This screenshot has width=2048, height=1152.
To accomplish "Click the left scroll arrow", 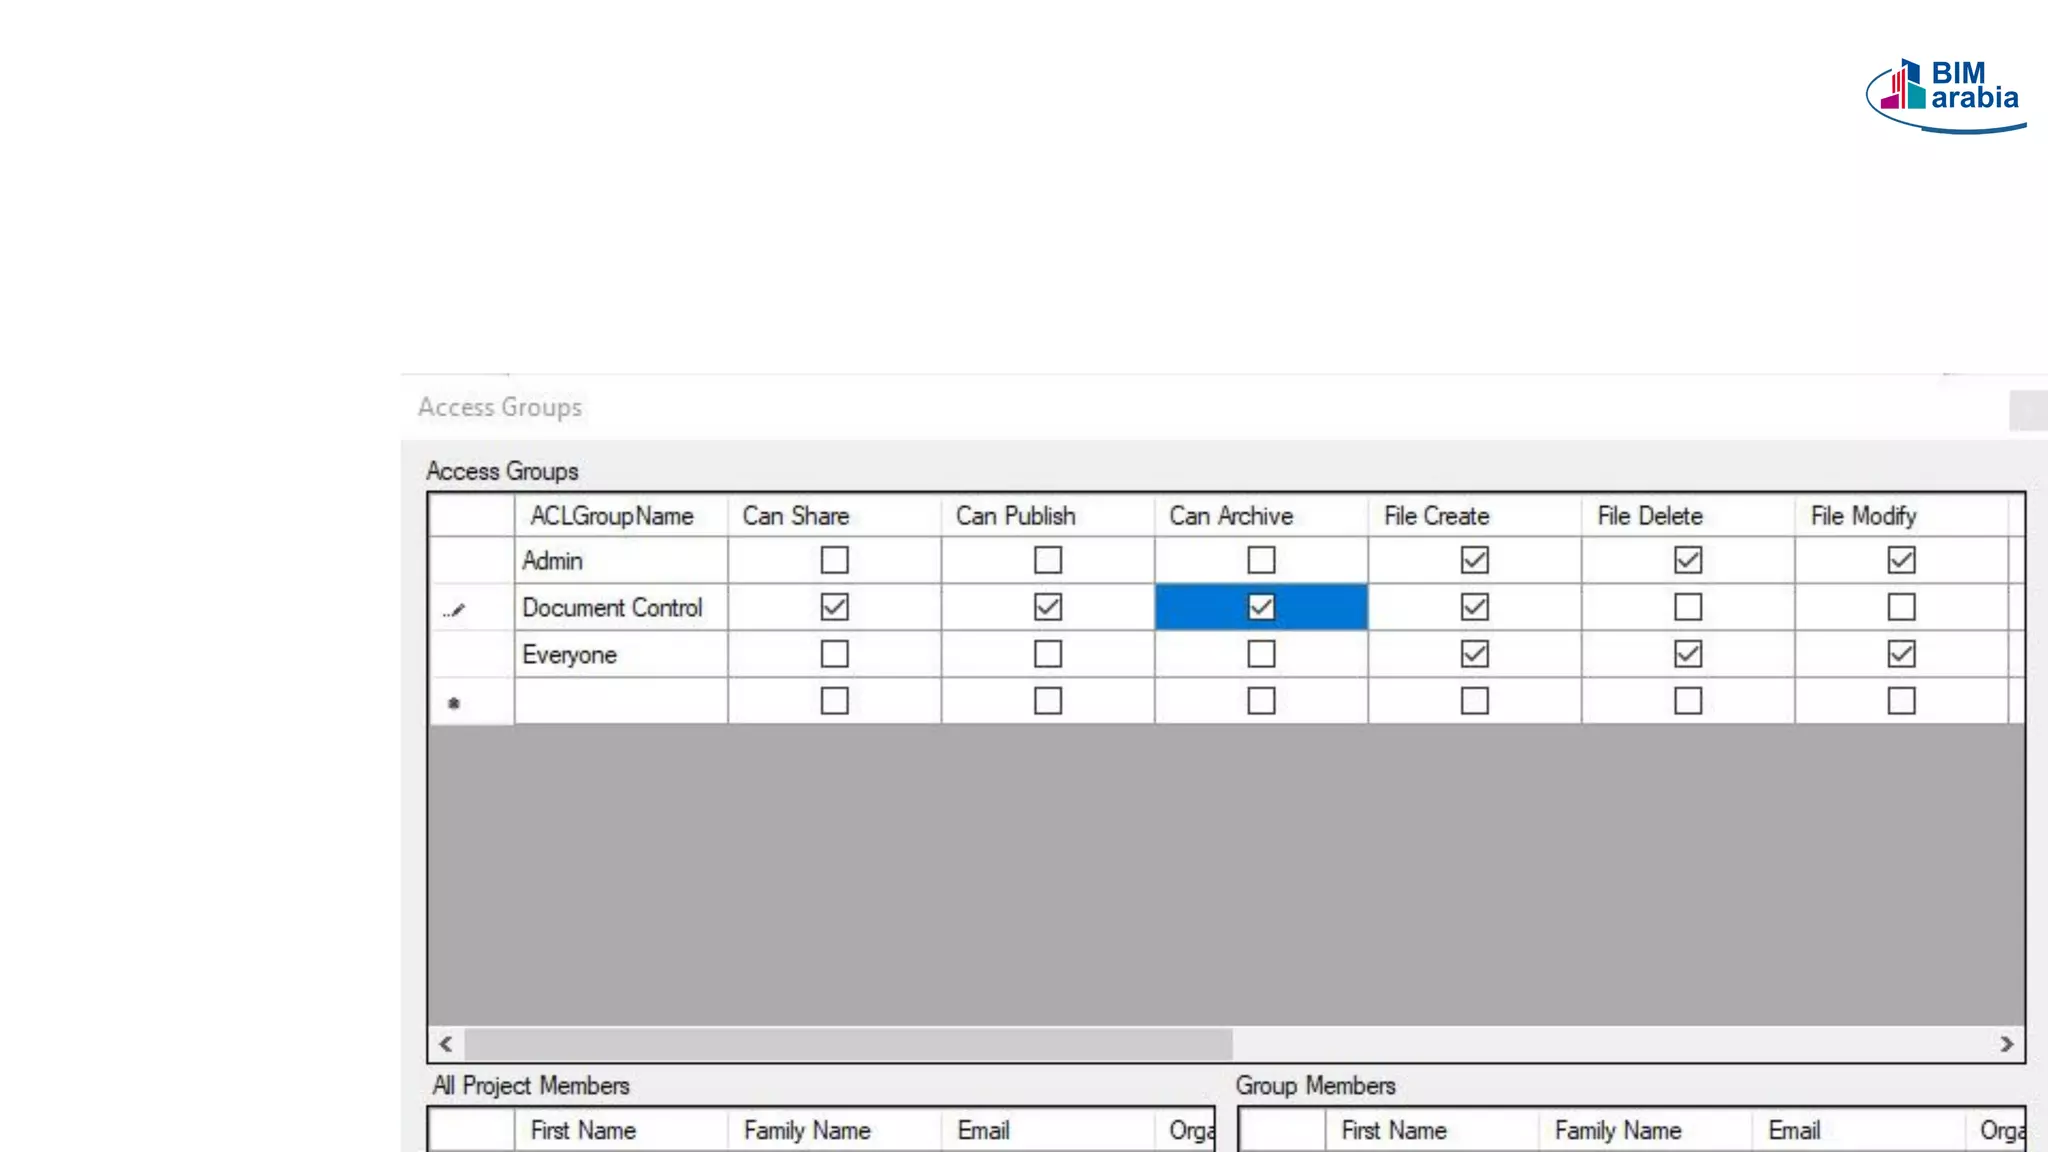I will [446, 1044].
